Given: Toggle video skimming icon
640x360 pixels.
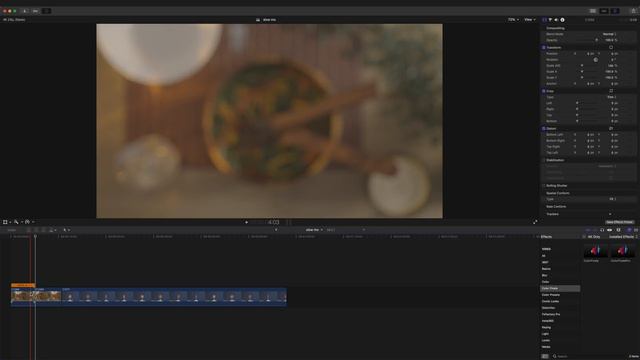Looking at the screenshot, I should pyautogui.click(x=588, y=230).
